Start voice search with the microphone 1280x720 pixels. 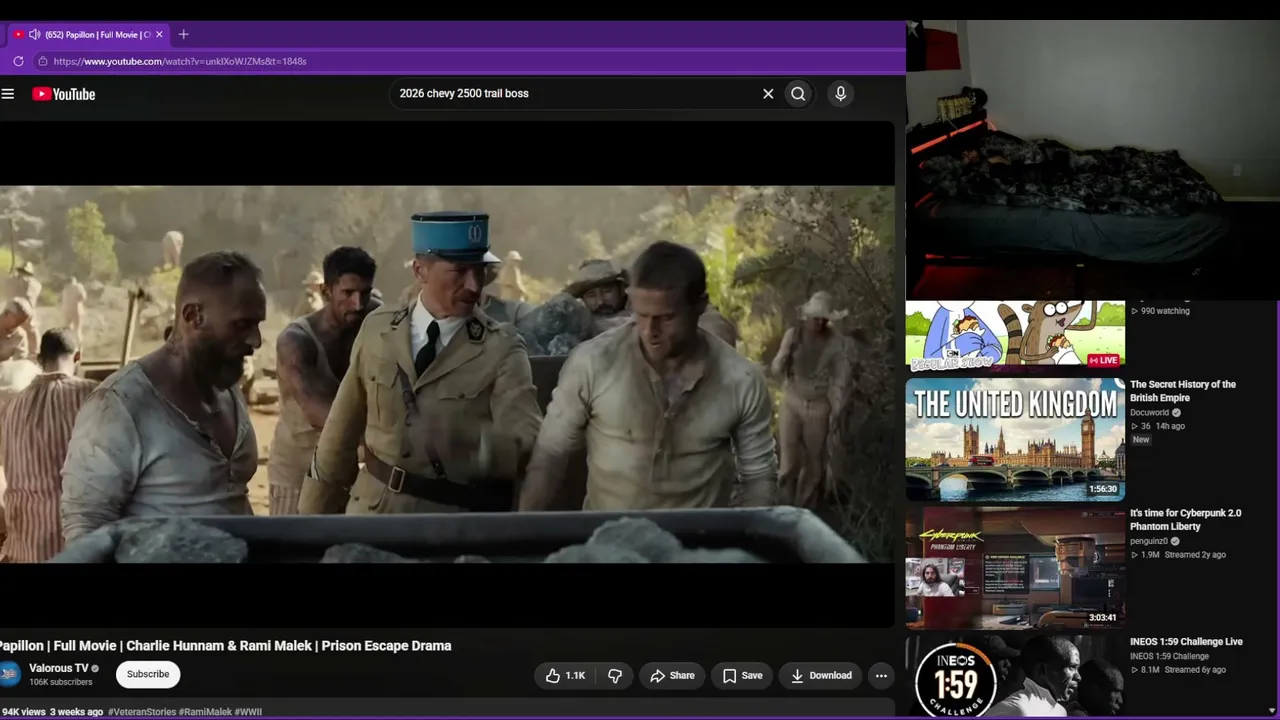(840, 94)
